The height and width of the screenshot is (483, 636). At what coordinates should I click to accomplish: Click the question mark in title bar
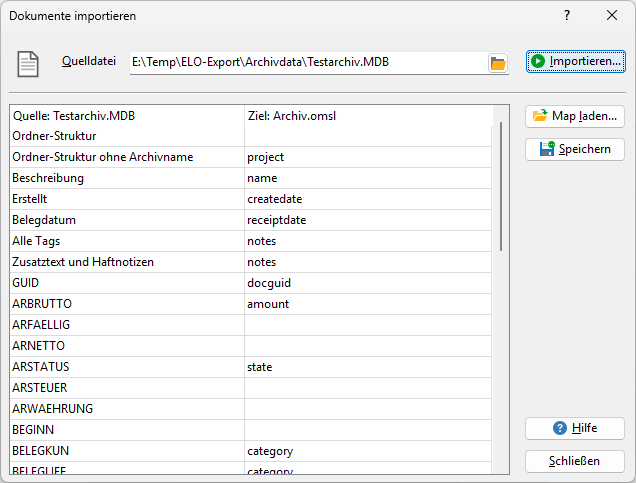[566, 16]
